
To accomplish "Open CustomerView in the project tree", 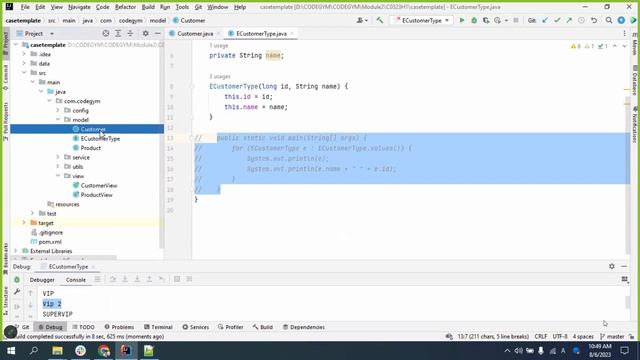I will coord(99,185).
